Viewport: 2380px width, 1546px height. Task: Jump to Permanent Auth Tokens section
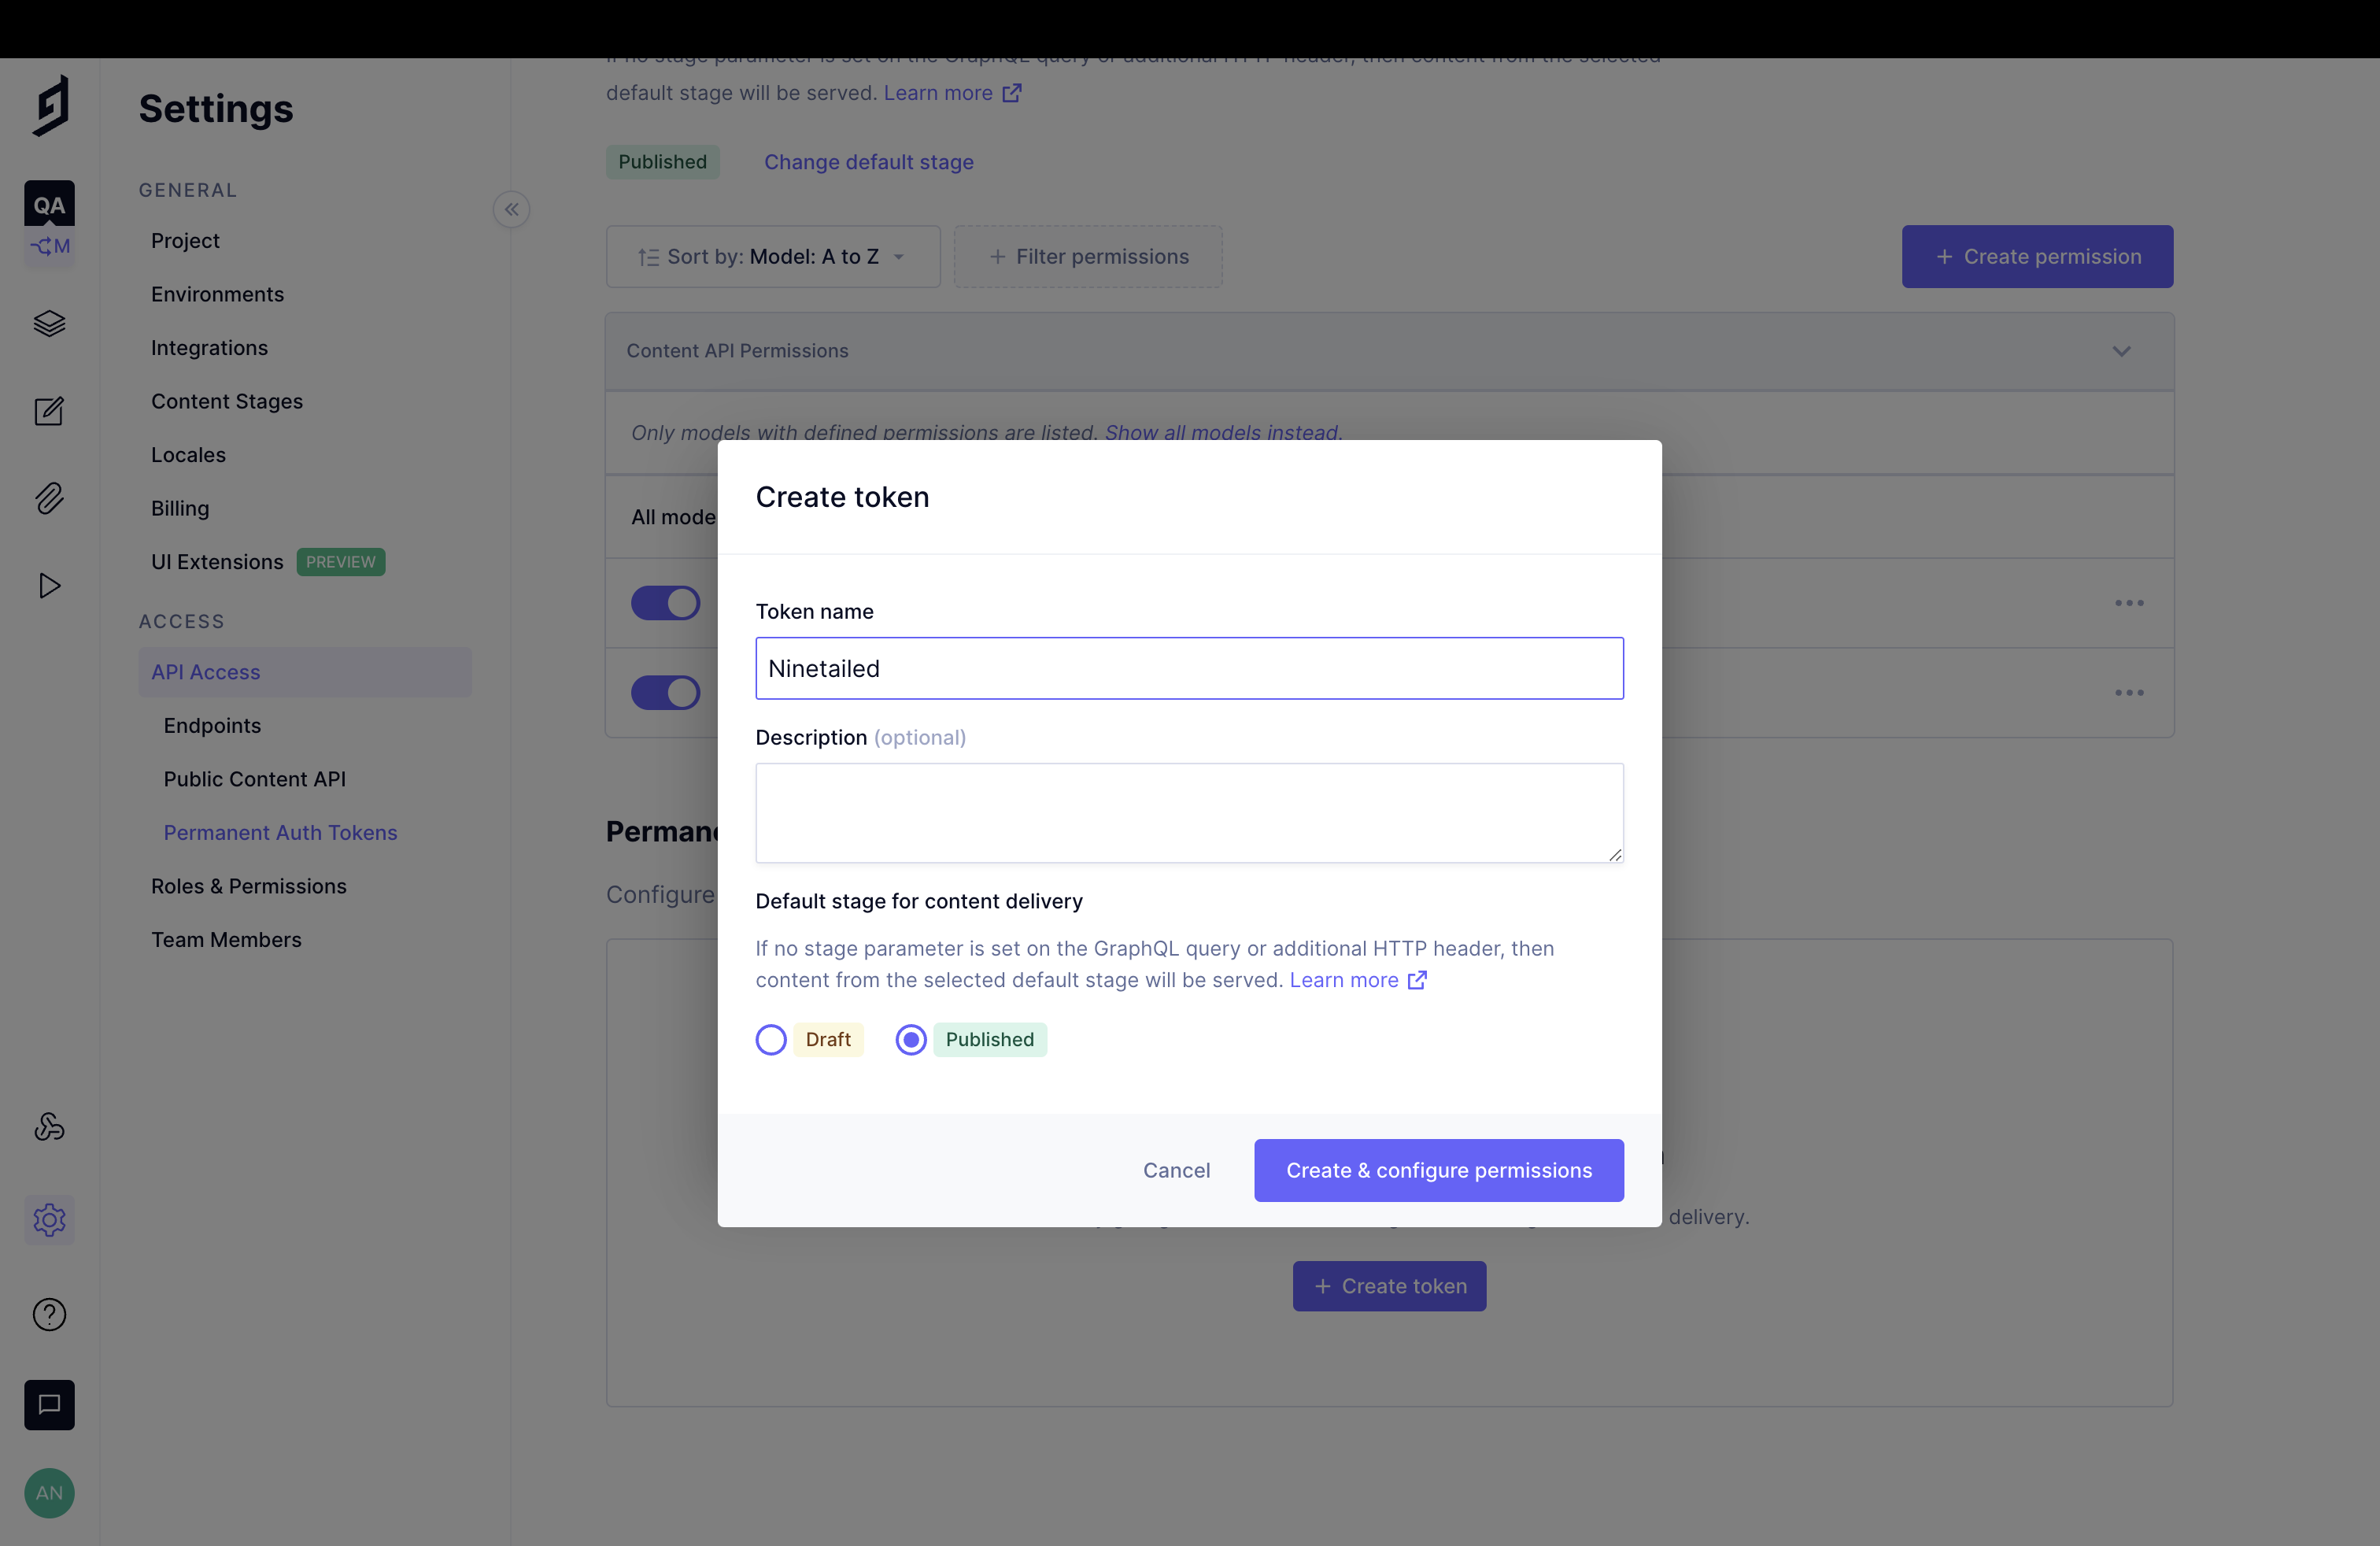[280, 833]
